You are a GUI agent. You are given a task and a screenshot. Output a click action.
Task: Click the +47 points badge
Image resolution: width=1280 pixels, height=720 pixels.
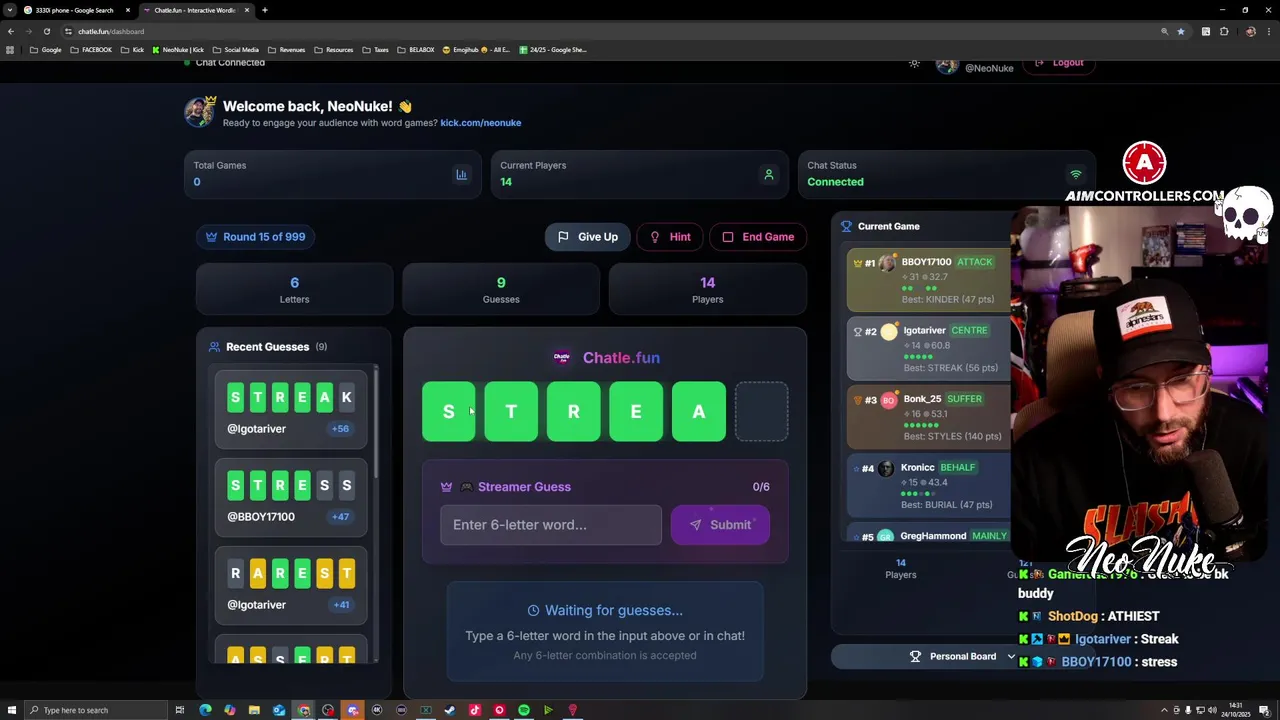coord(340,517)
